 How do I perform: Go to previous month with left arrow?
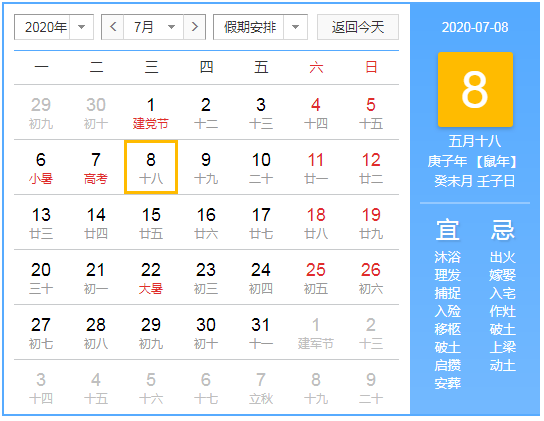tap(113, 27)
